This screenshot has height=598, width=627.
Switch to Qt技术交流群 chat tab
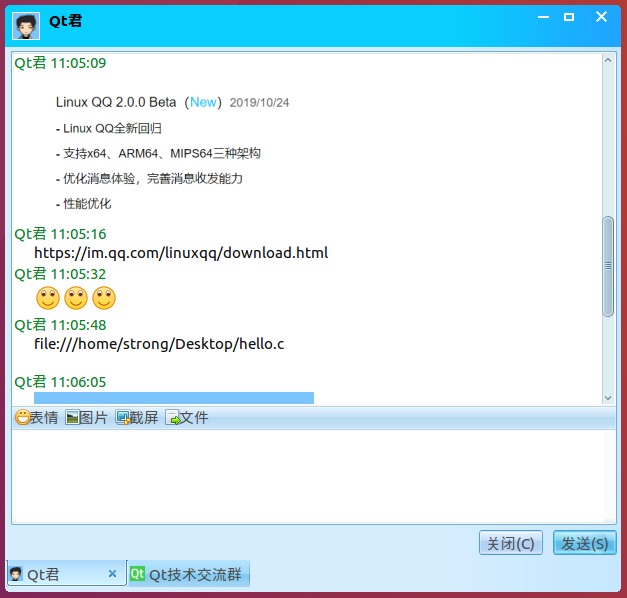[x=189, y=574]
